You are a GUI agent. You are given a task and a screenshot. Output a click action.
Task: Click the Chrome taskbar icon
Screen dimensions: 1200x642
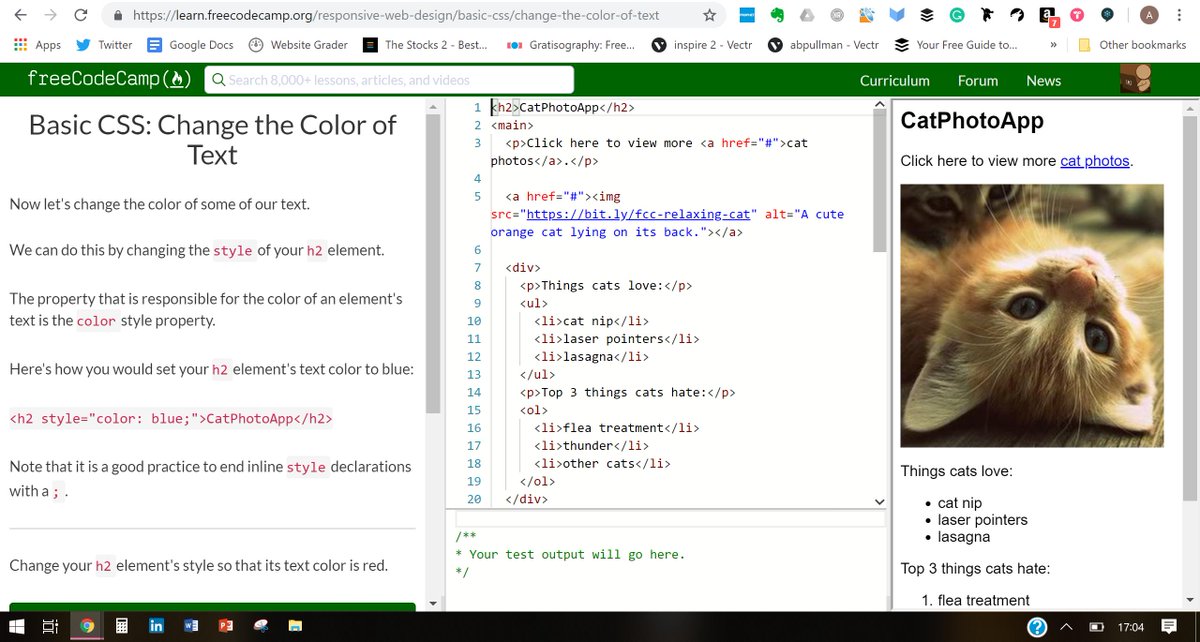coord(87,627)
